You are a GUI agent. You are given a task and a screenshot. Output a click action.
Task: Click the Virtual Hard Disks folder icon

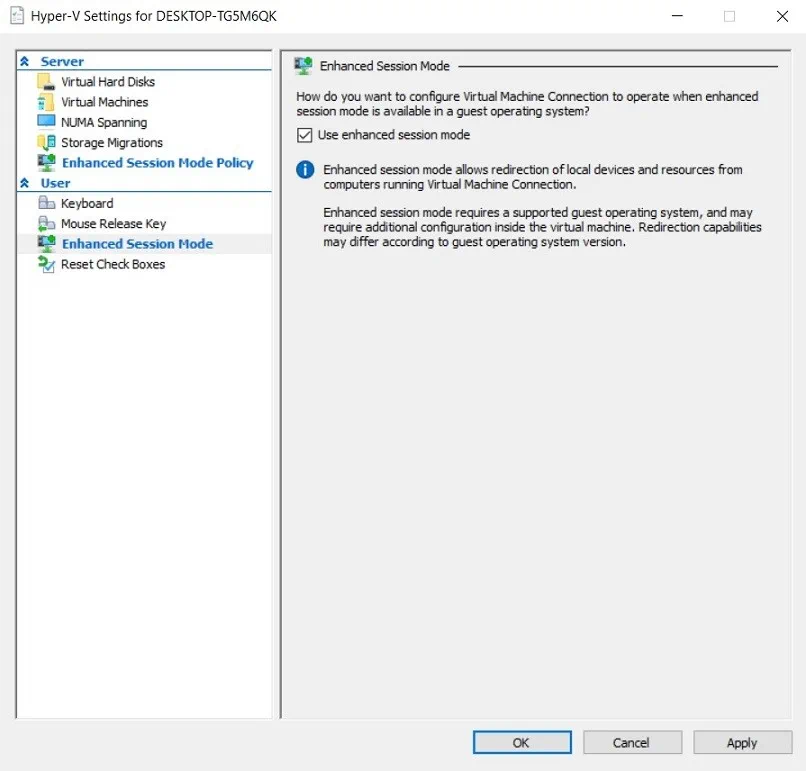click(46, 82)
